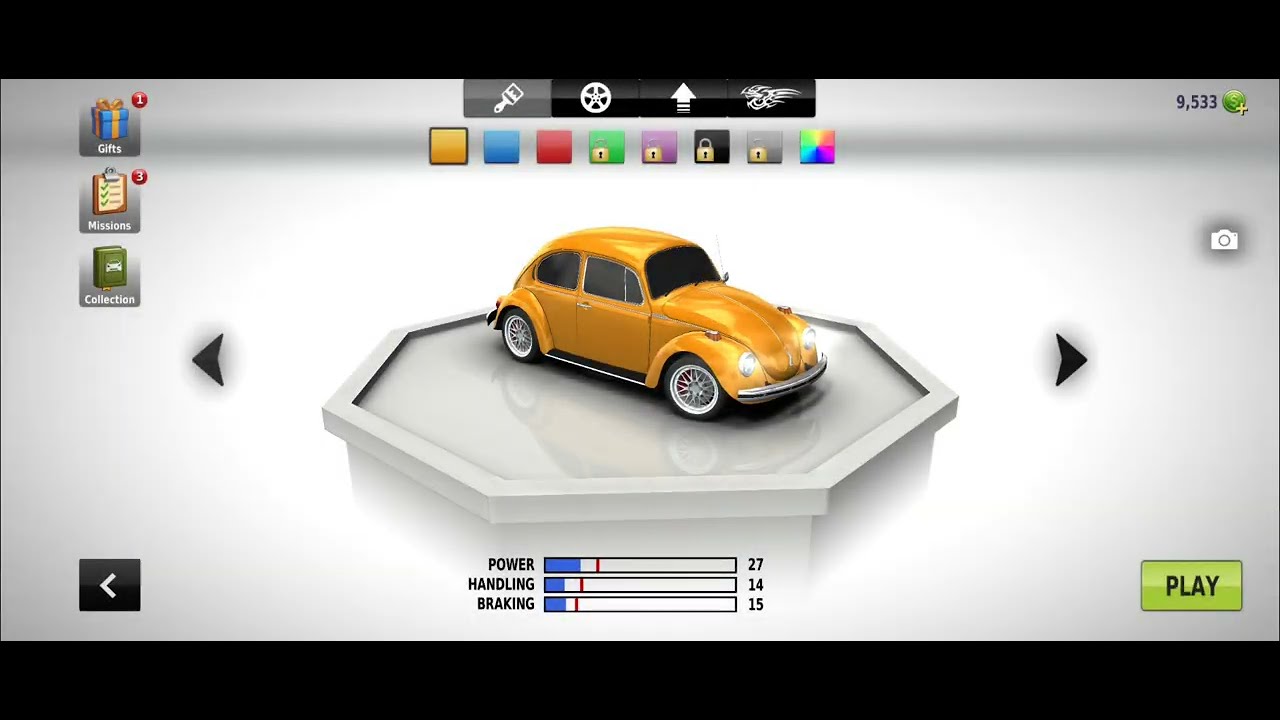Click the braking value 15
The width and height of the screenshot is (1280, 720).
(755, 605)
